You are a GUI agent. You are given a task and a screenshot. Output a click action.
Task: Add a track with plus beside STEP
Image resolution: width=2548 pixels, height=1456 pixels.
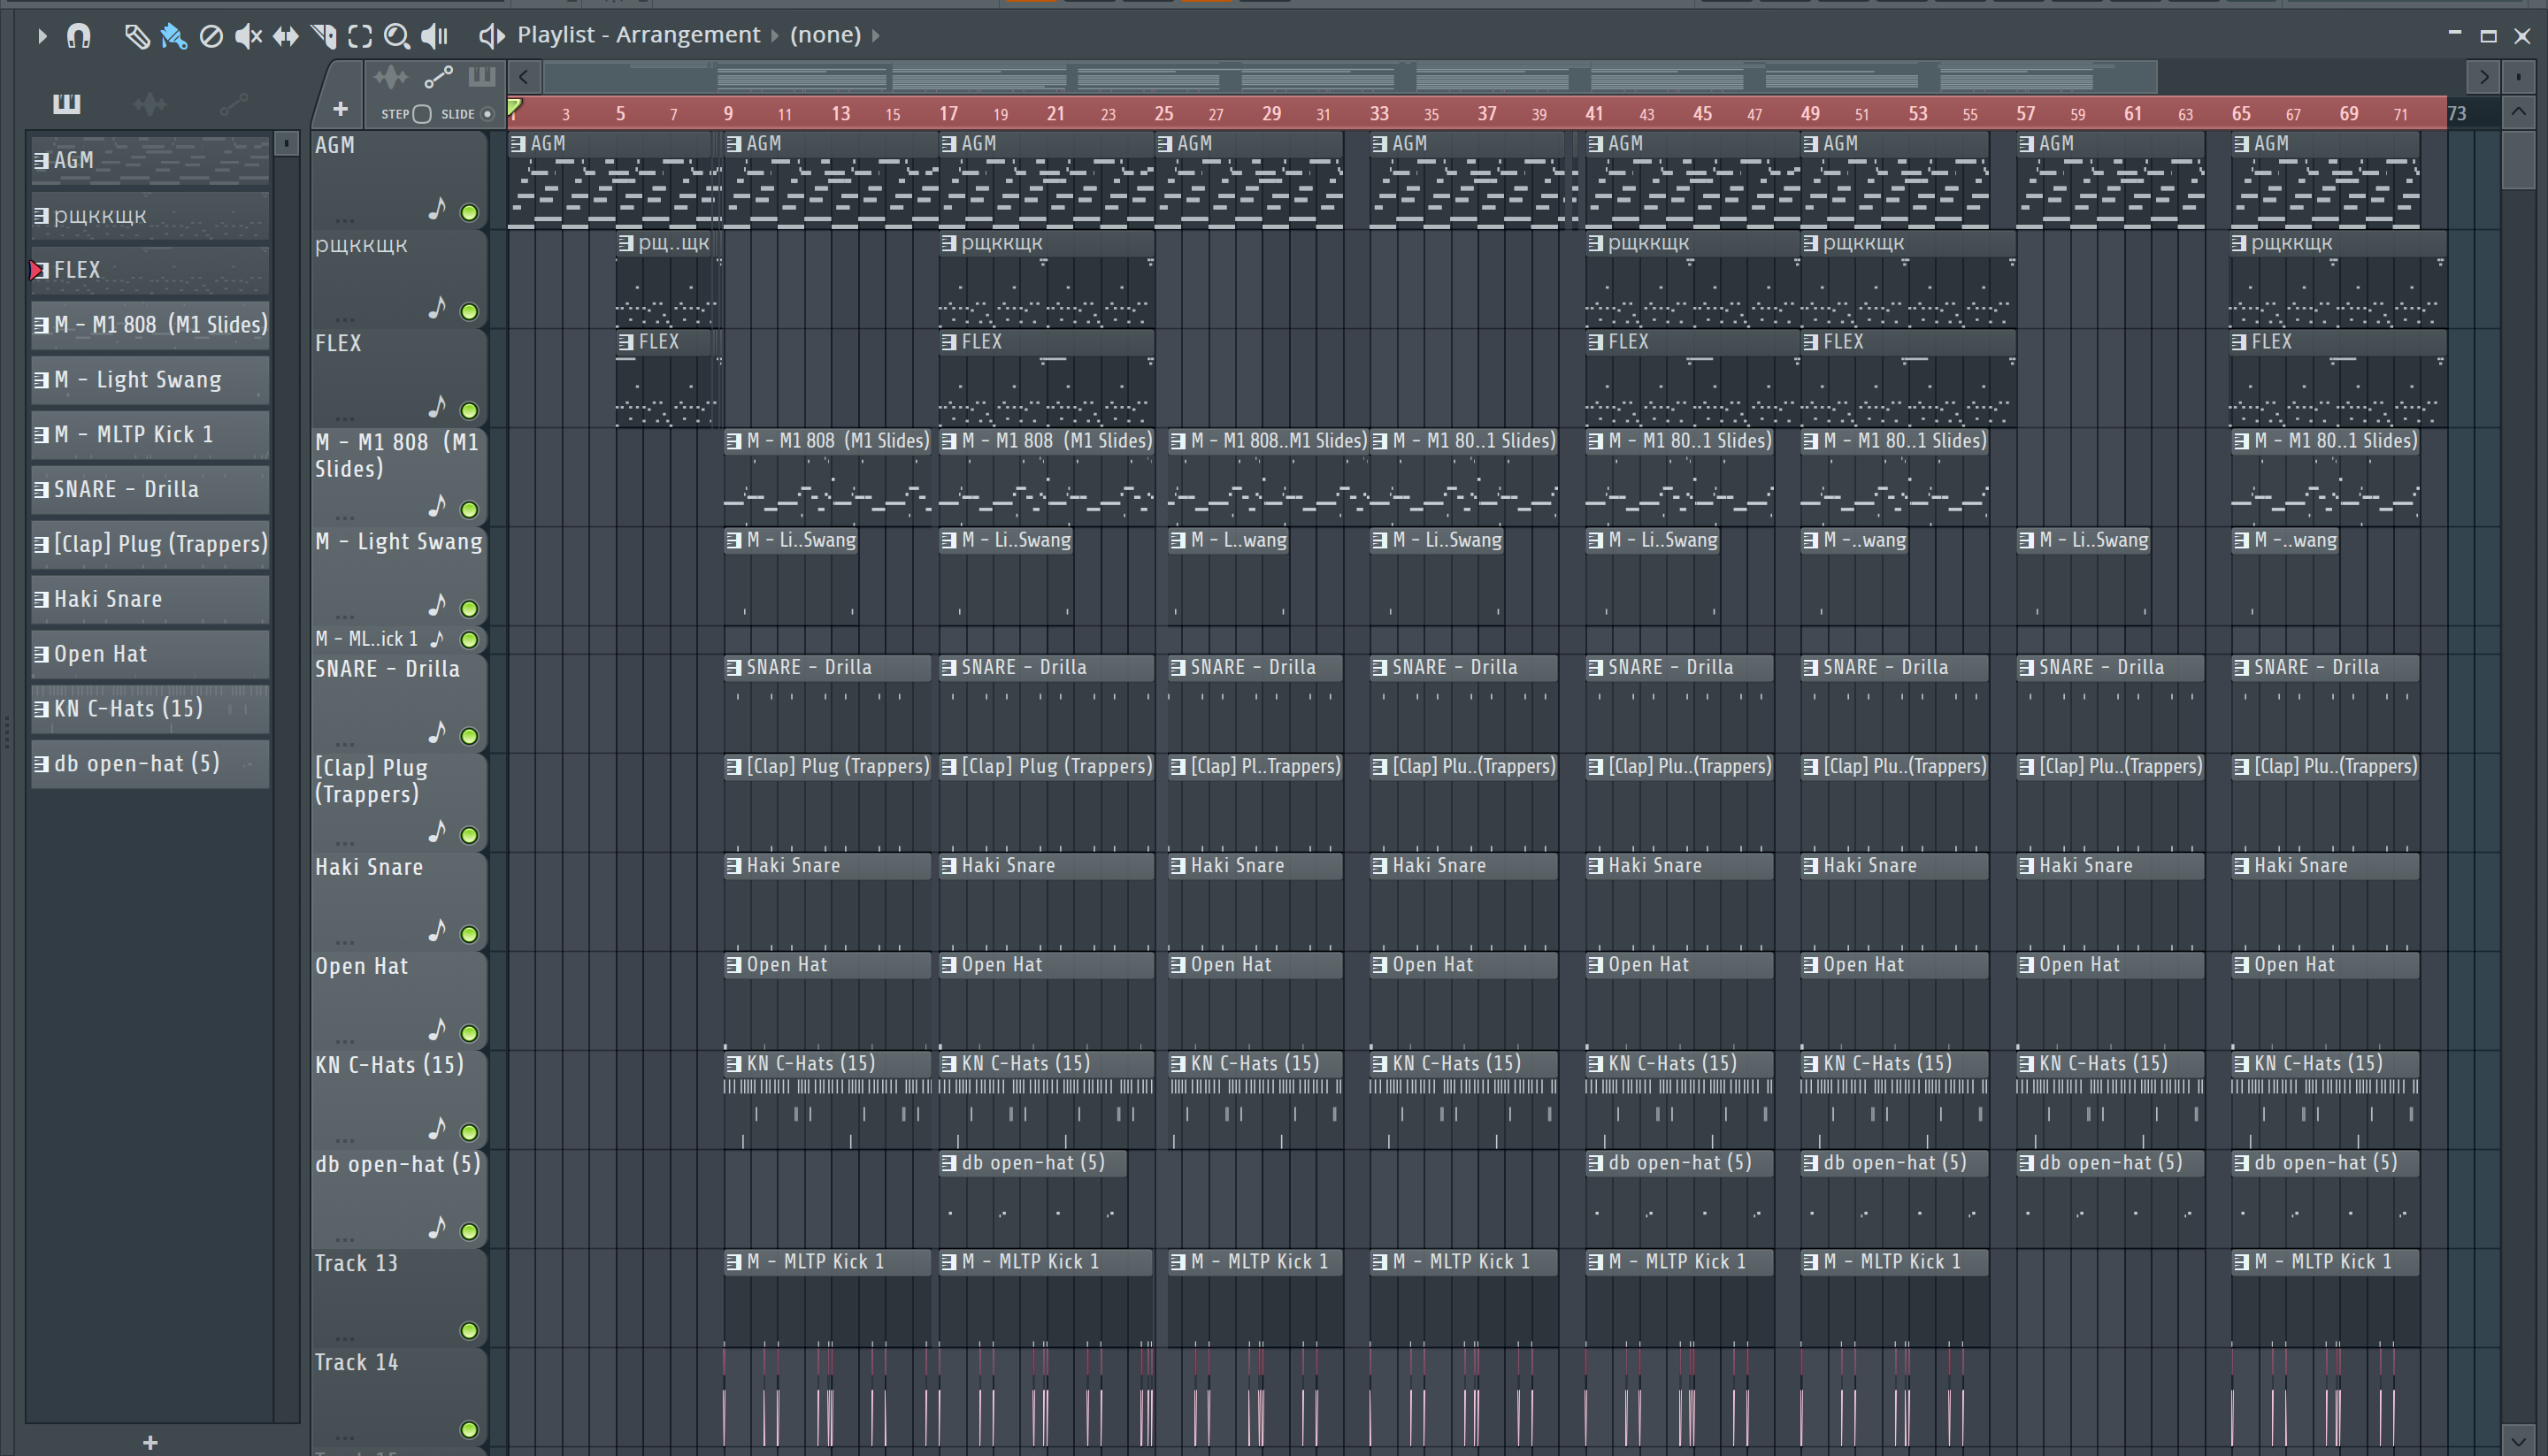pyautogui.click(x=340, y=109)
